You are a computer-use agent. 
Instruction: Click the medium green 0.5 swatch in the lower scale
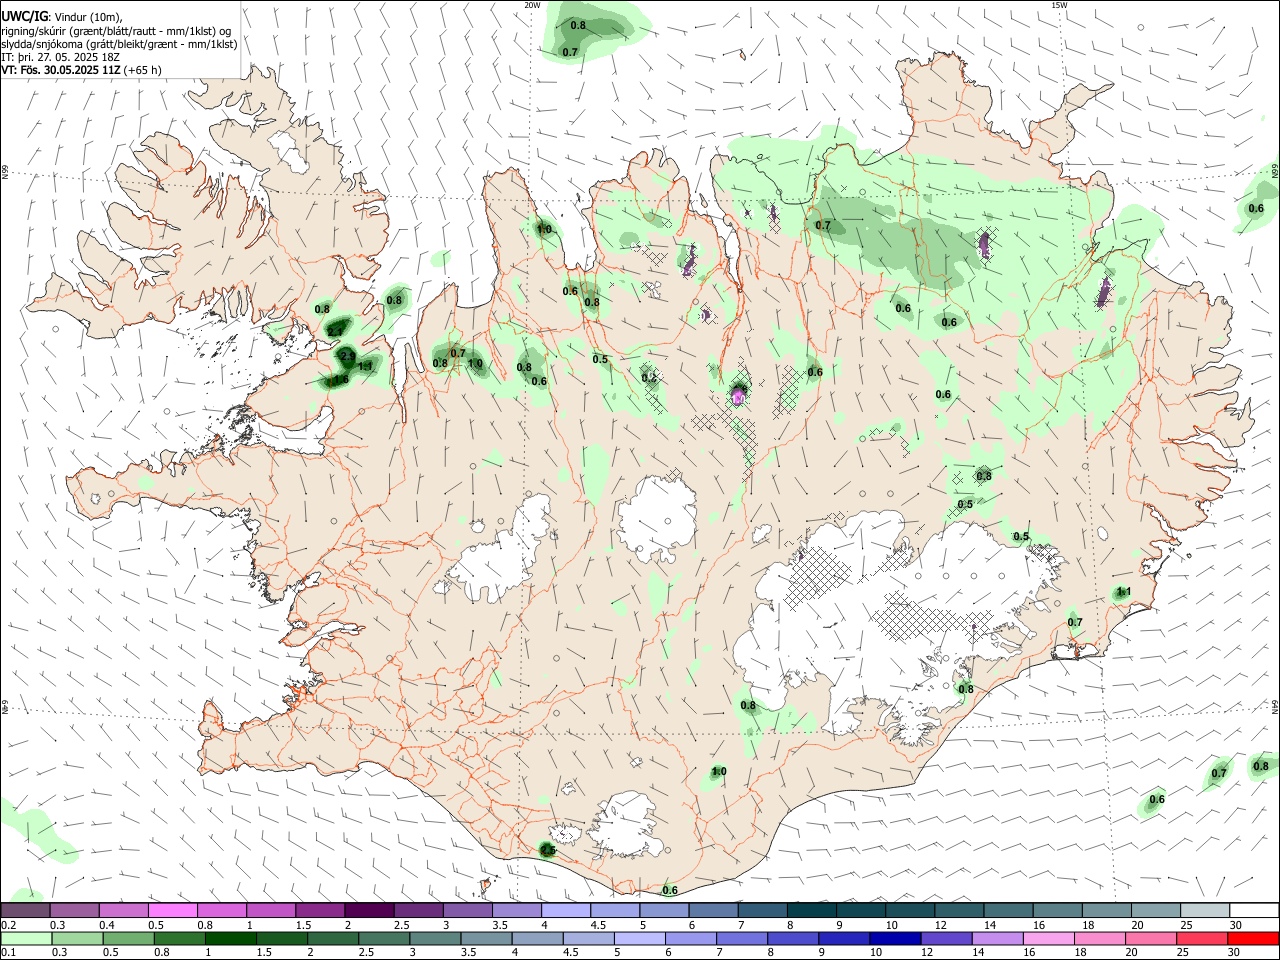129,939
